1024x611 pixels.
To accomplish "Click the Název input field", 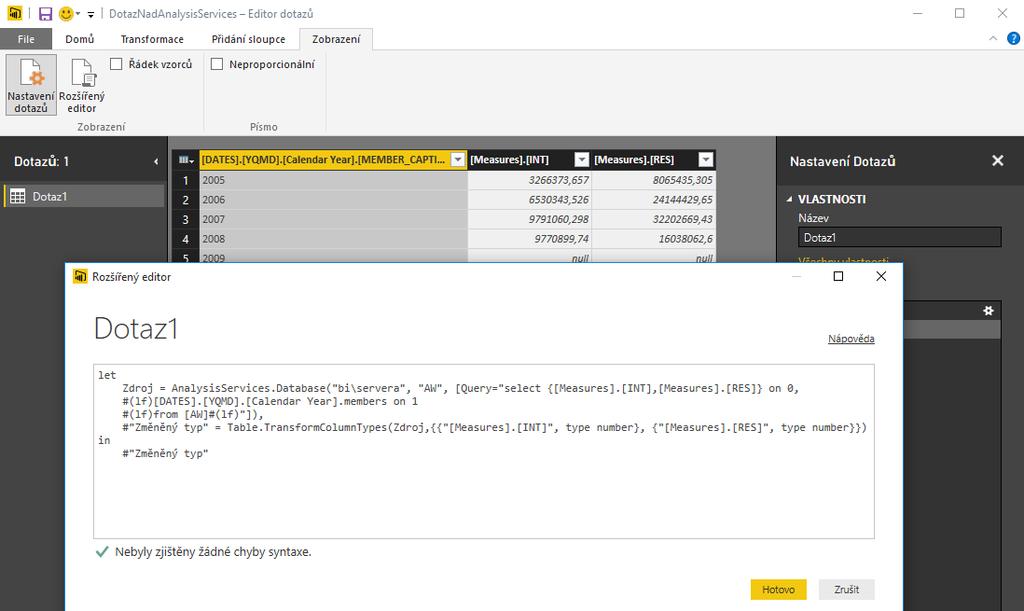I will (899, 238).
